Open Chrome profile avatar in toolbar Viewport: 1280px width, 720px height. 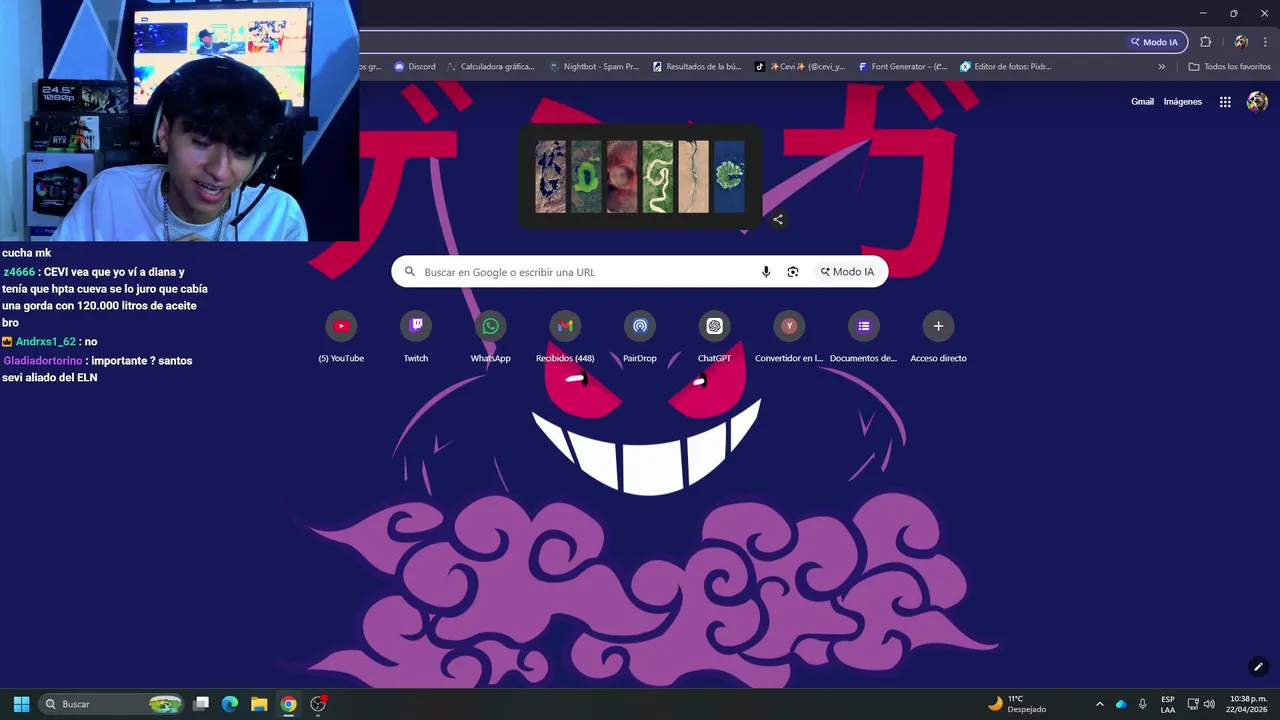tap(1241, 42)
